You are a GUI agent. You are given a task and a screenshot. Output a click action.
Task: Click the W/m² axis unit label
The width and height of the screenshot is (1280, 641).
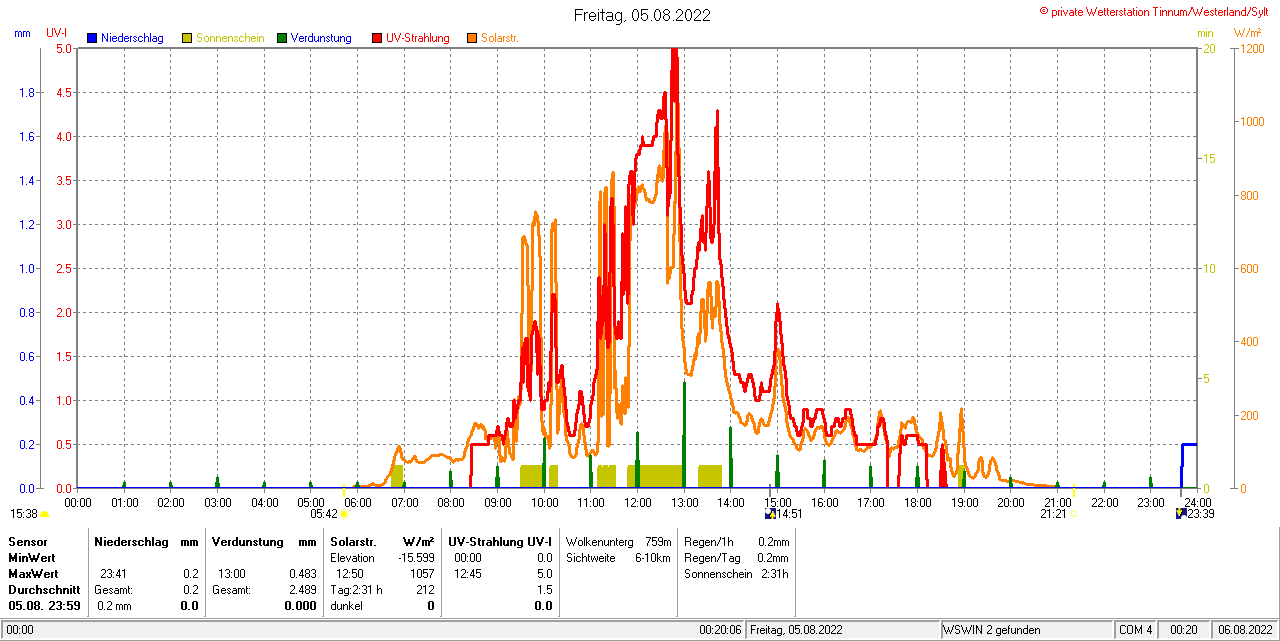pyautogui.click(x=1249, y=33)
